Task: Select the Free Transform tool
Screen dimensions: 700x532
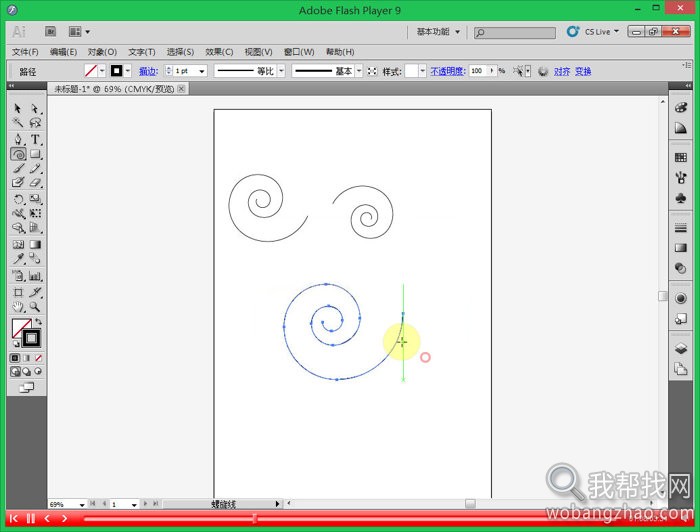Action: tap(35, 213)
